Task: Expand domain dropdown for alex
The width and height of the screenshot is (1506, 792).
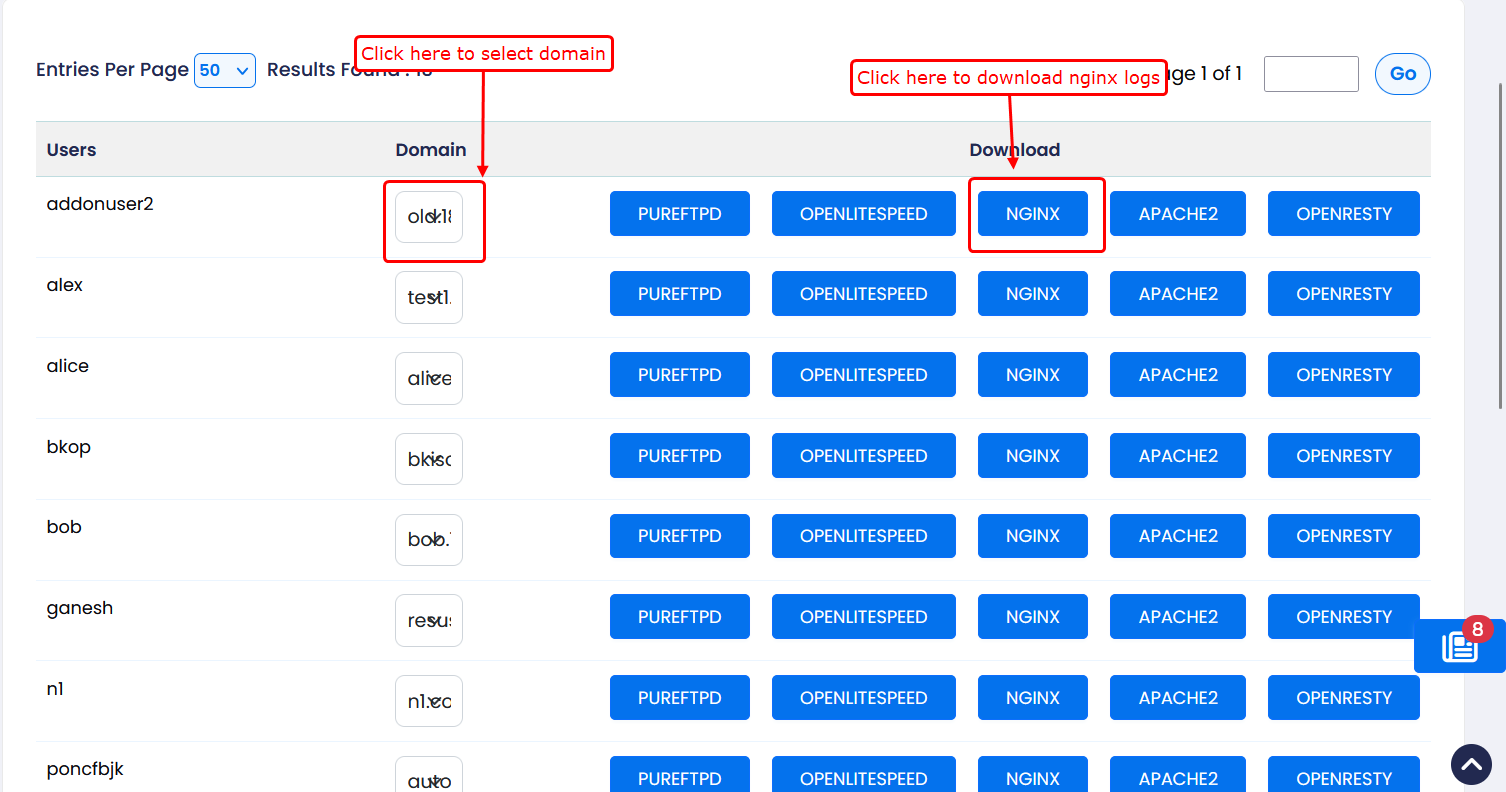Action: (429, 298)
